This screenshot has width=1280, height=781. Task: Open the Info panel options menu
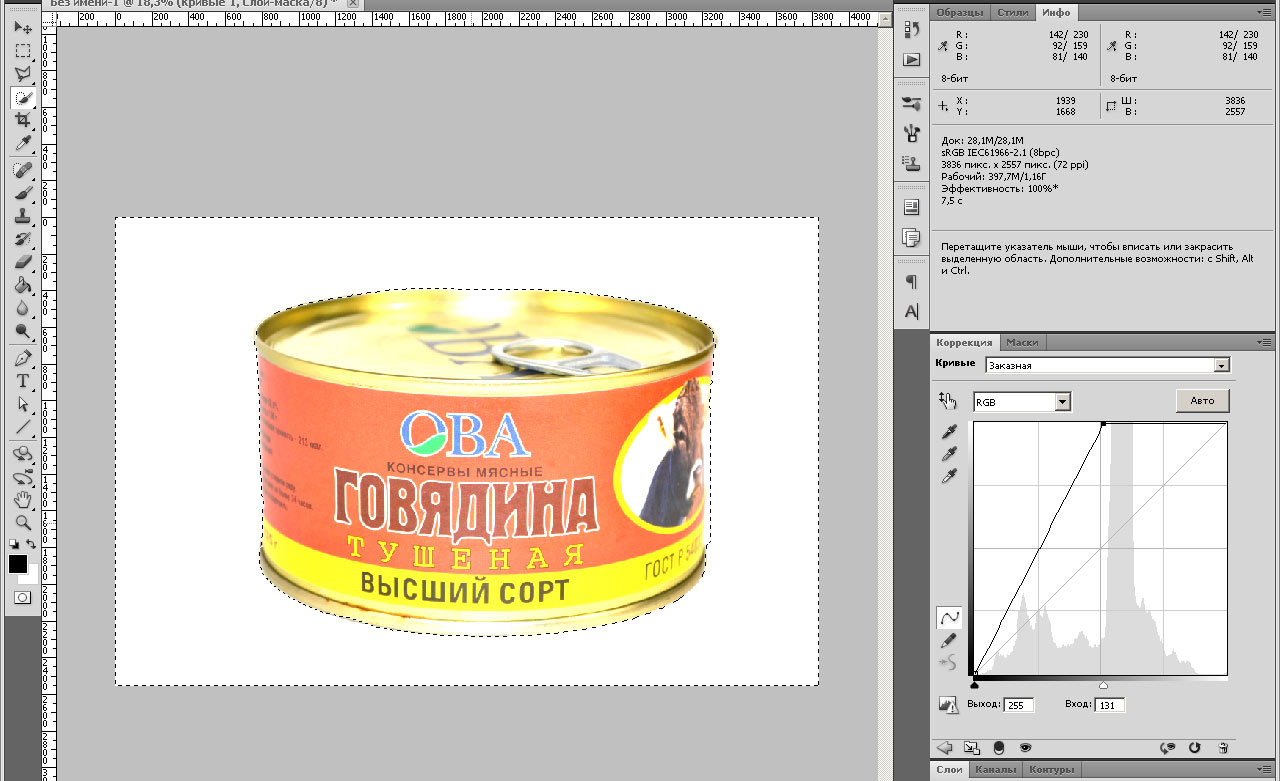tap(1266, 11)
